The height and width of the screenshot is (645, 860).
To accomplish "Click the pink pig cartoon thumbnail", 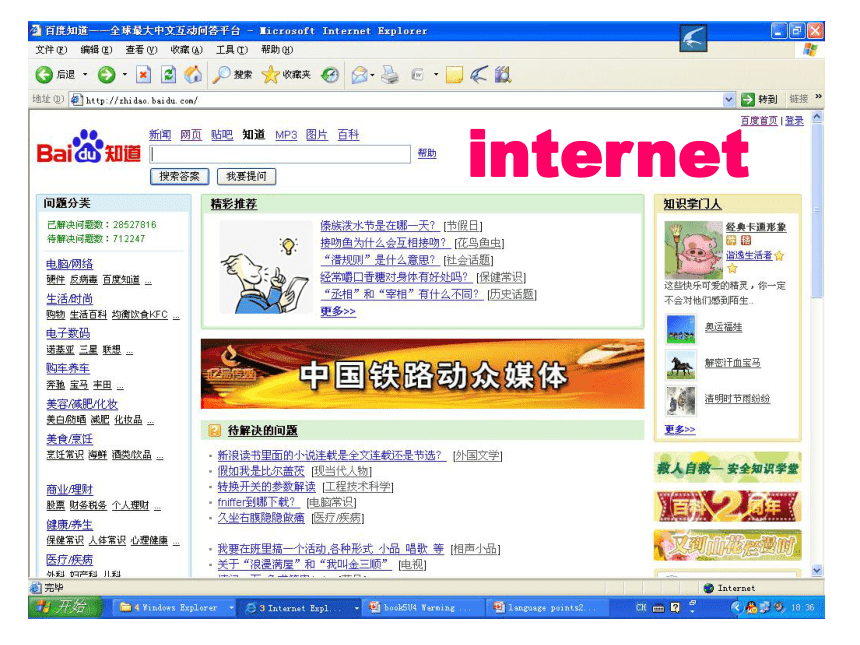I will click(x=693, y=250).
